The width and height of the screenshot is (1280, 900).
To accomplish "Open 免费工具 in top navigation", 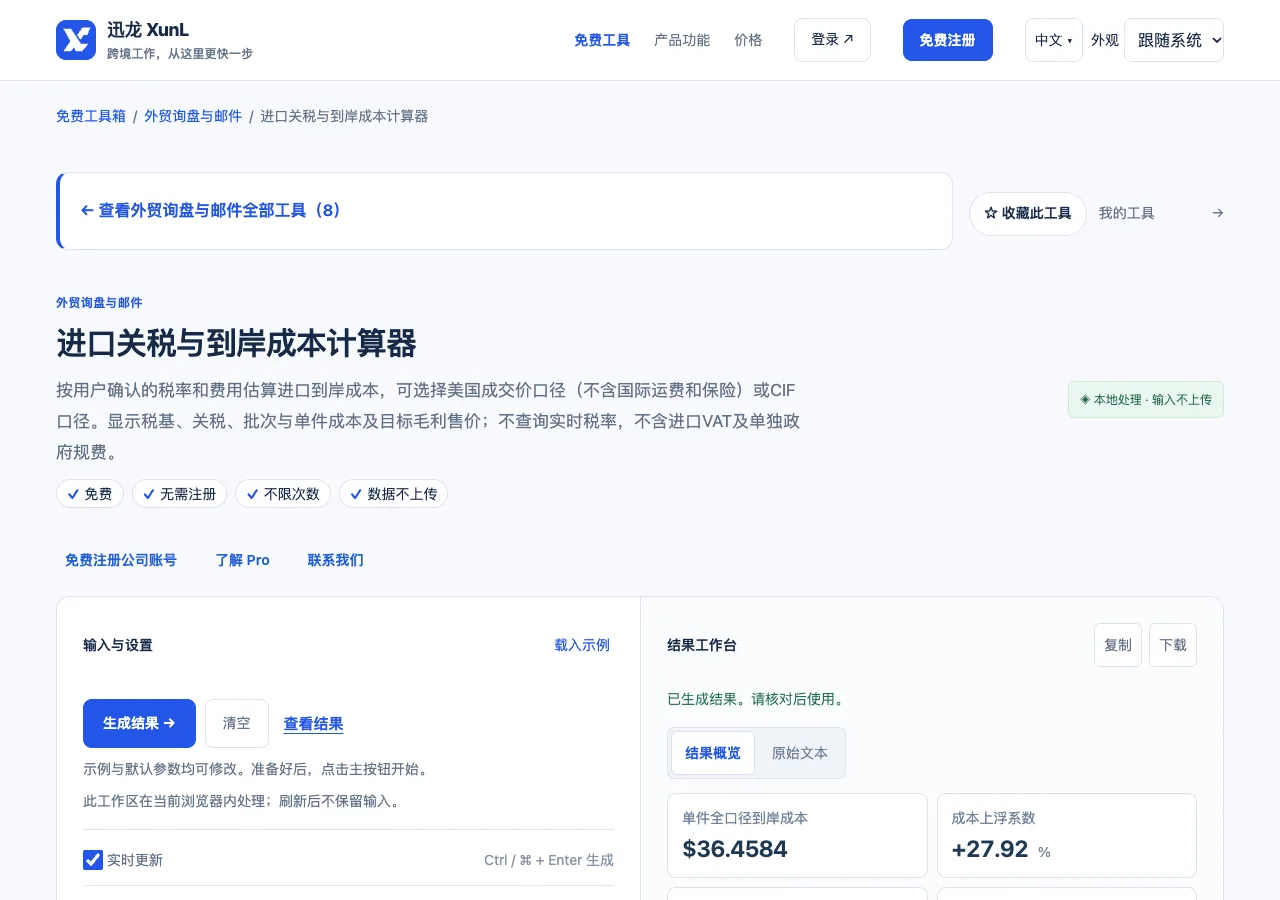I will pyautogui.click(x=602, y=40).
